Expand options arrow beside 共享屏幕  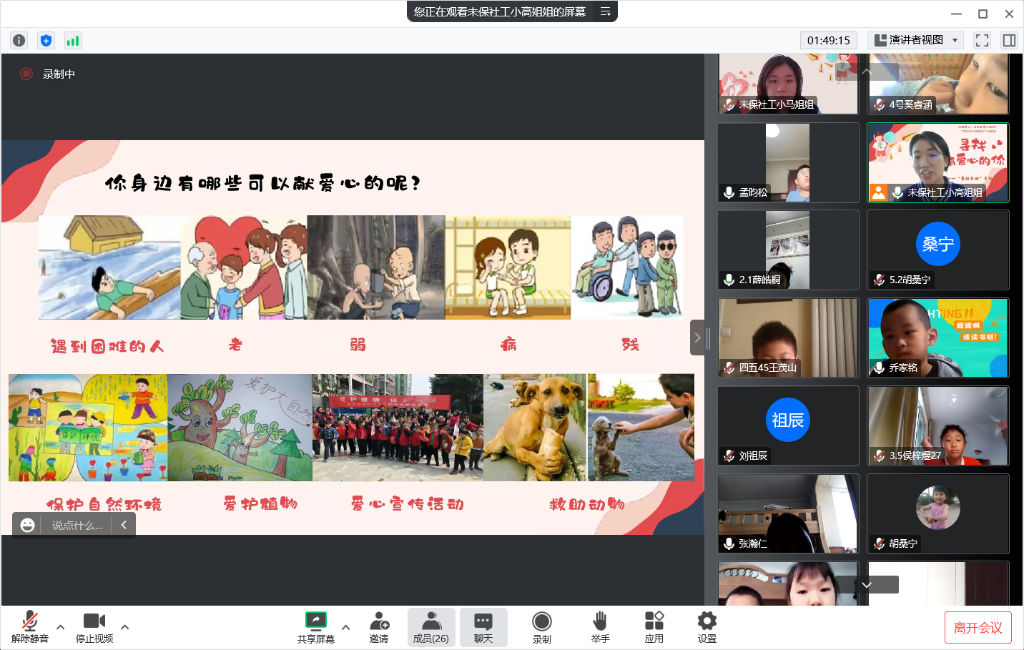pyautogui.click(x=346, y=627)
